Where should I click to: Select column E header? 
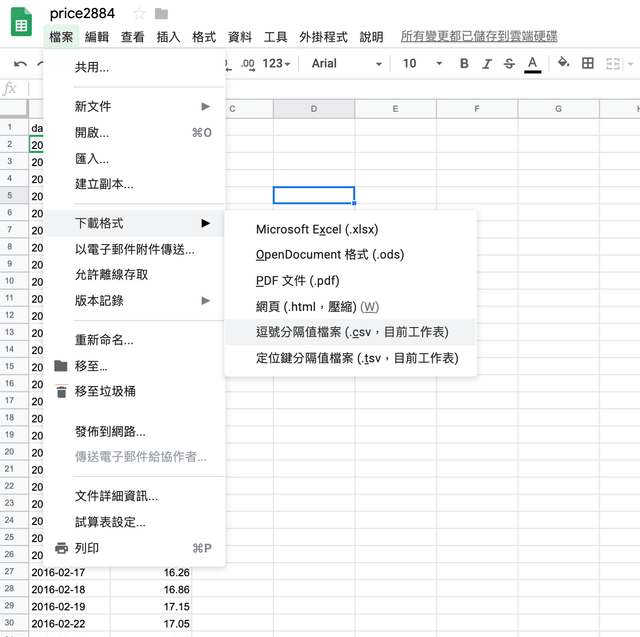click(x=396, y=109)
